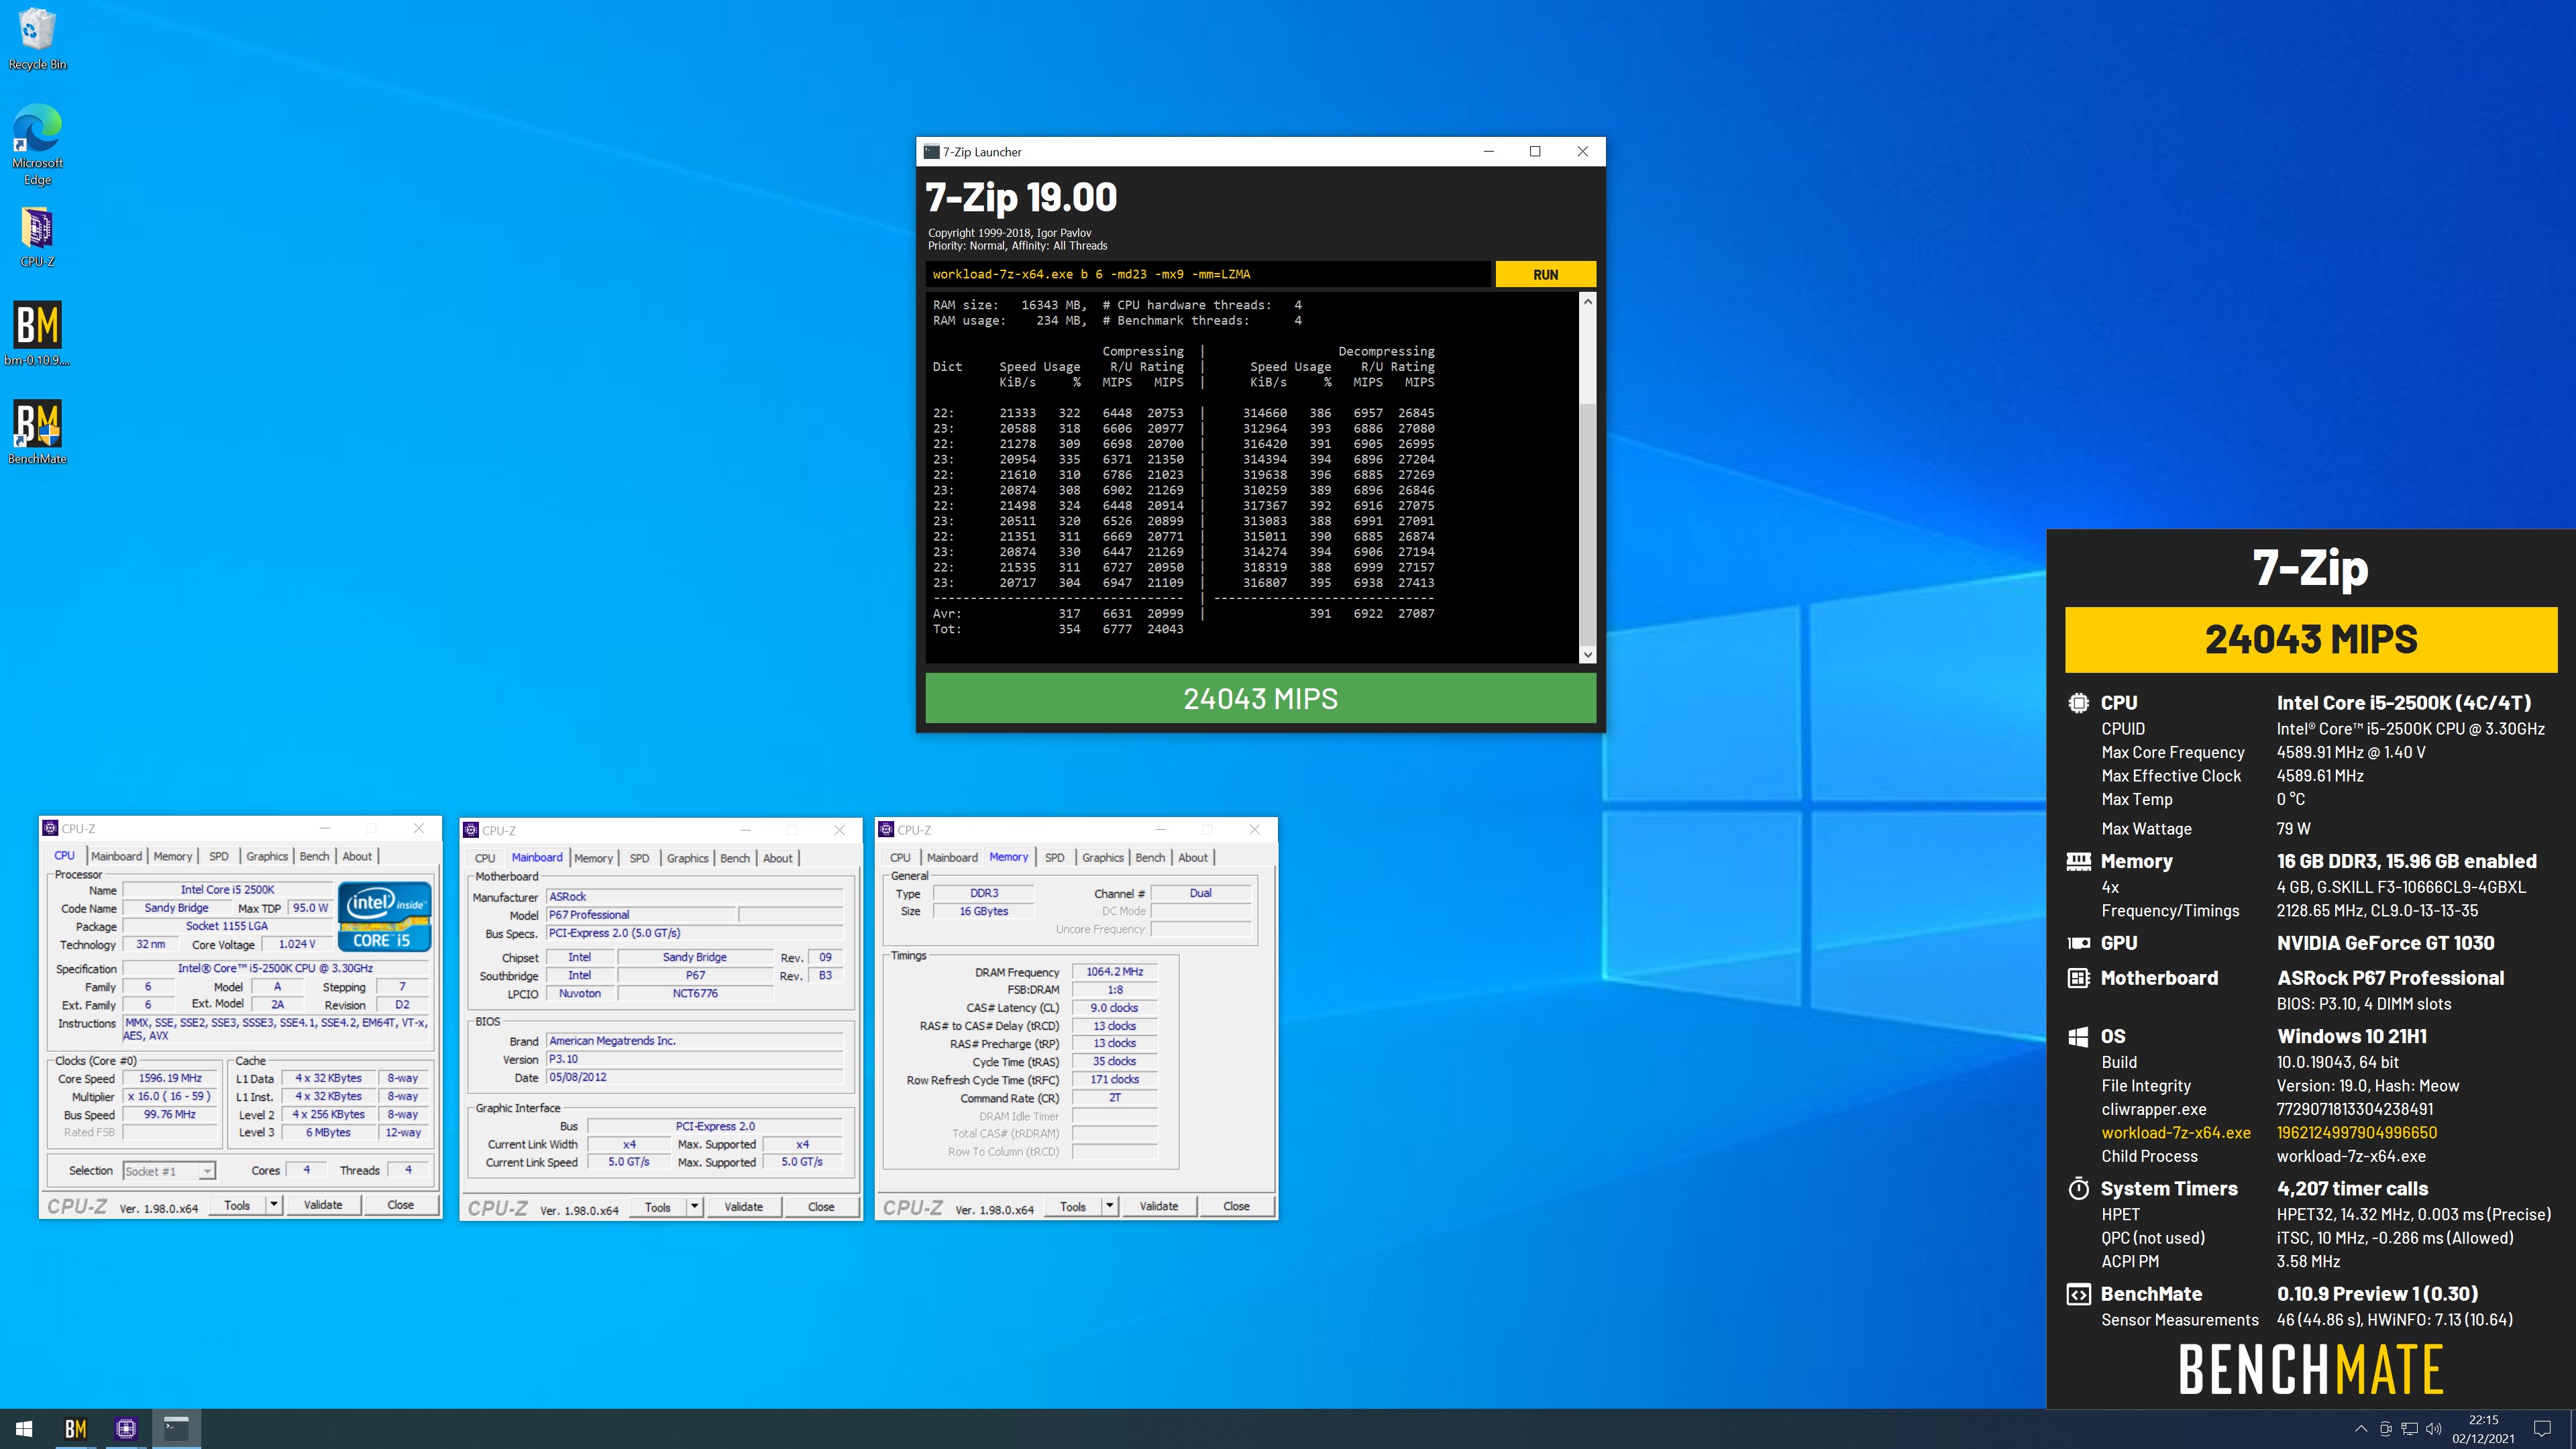Click the DRAM Frequency 1064.2 MHz value
This screenshot has height=1449, width=2576.
[1114, 972]
